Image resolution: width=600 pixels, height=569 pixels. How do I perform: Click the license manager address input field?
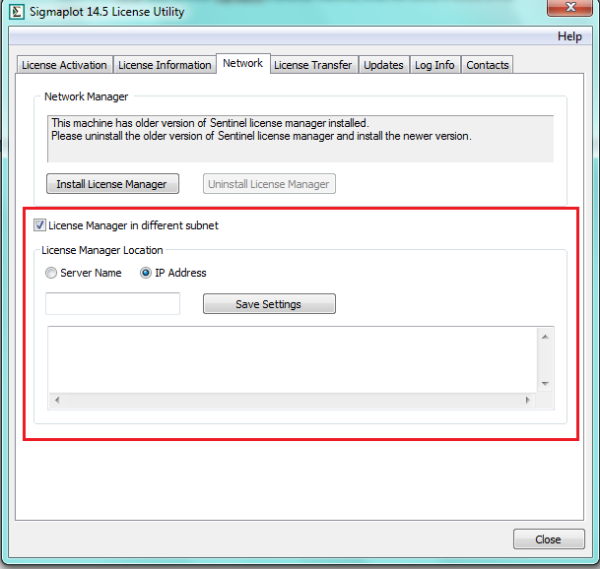pyautogui.click(x=113, y=304)
